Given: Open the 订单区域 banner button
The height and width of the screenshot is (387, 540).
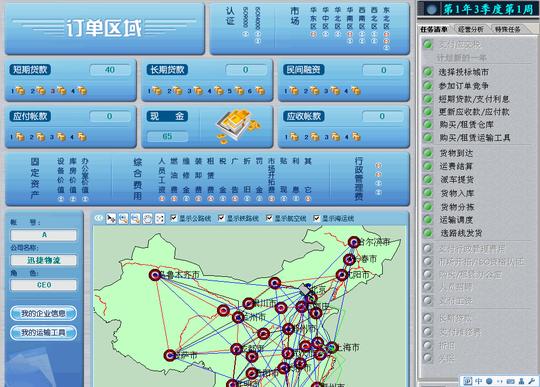Looking at the screenshot, I should 105,29.
